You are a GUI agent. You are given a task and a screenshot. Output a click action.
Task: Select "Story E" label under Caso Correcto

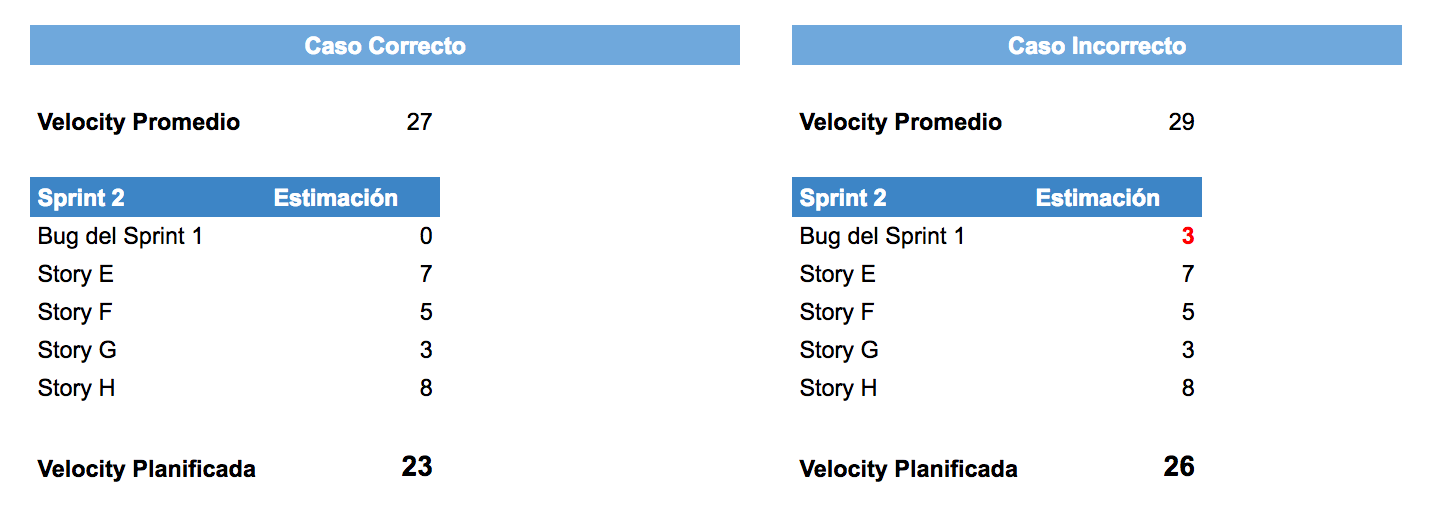(x=76, y=275)
